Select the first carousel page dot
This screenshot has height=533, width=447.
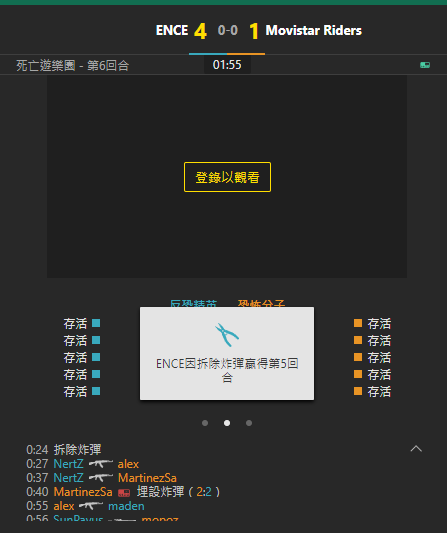coord(205,423)
